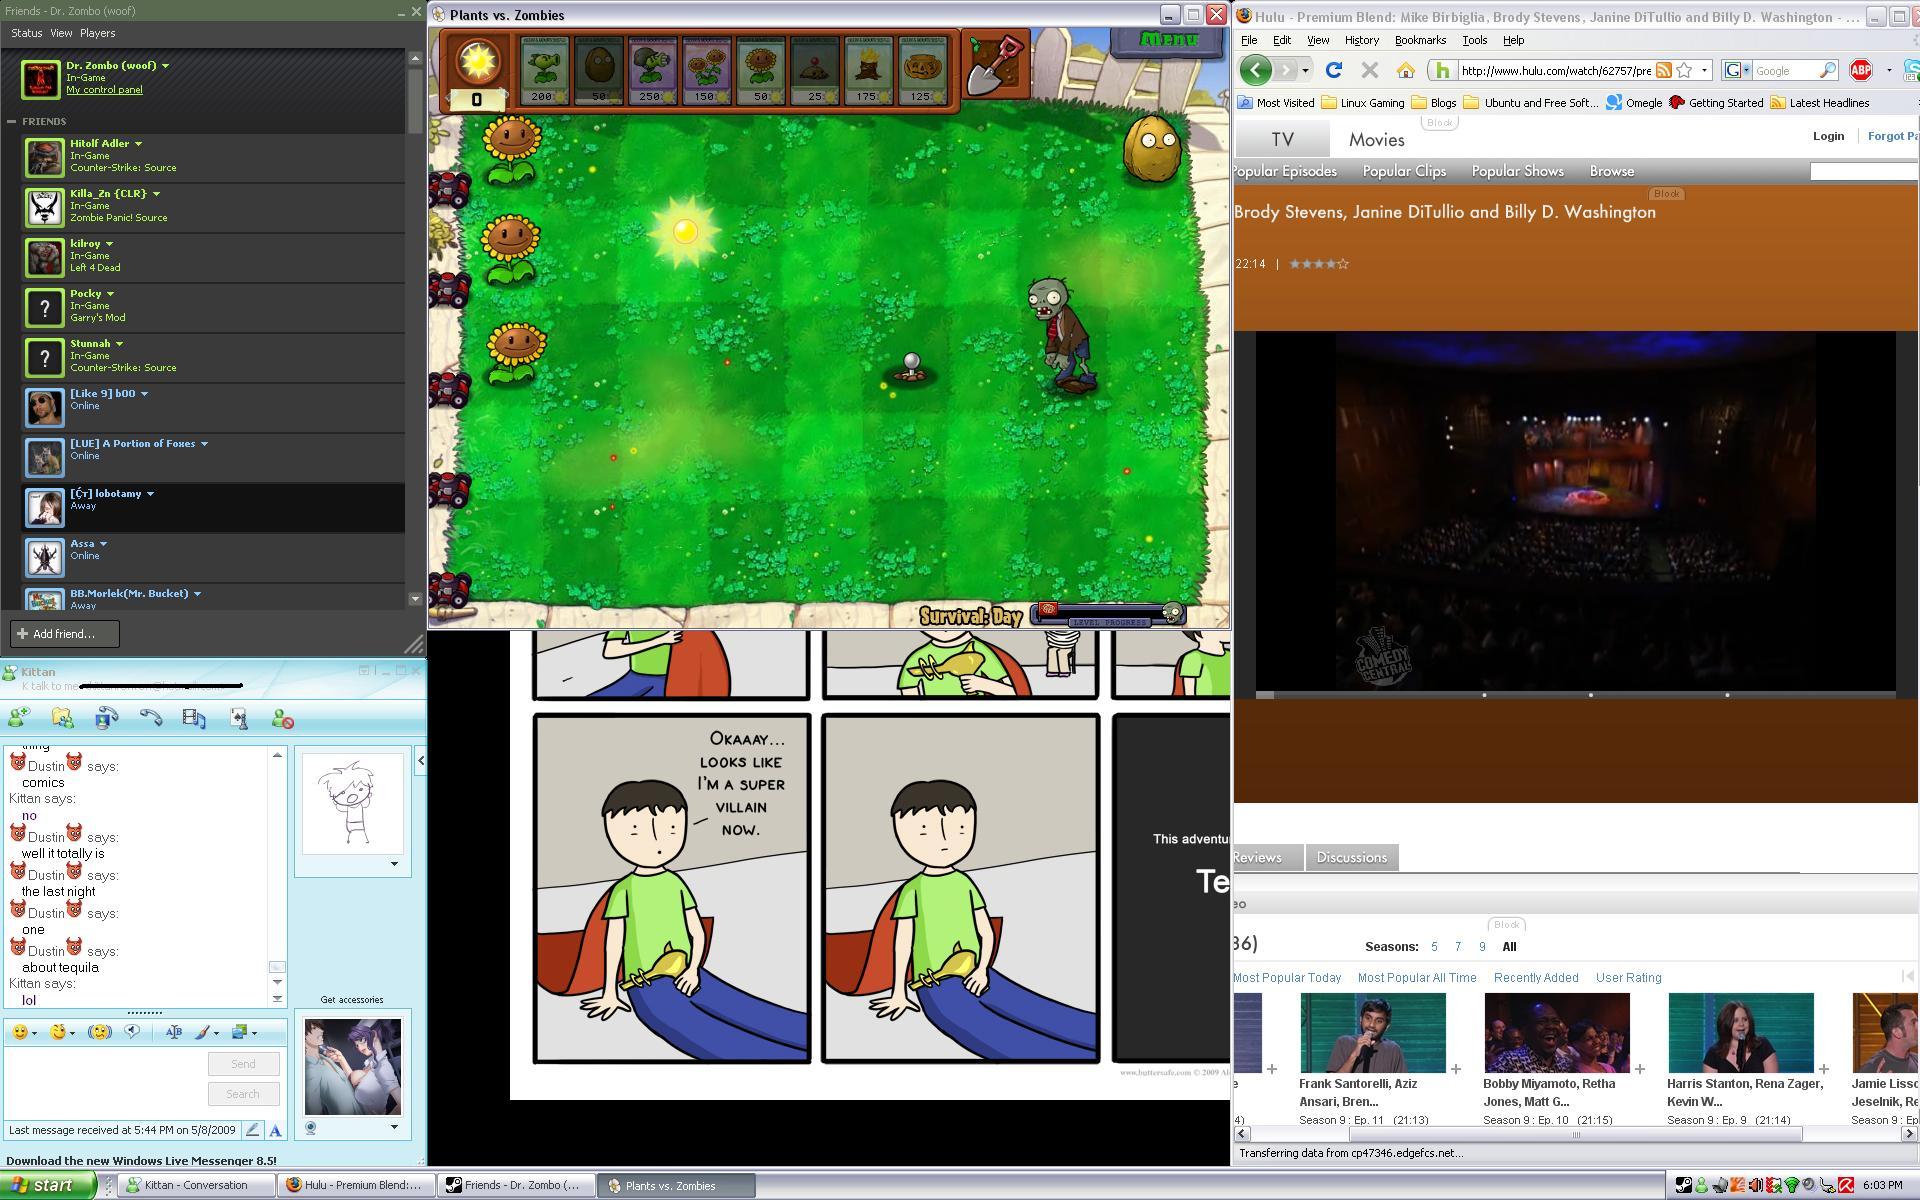Click the Hulu page horizontal scrollbar
The width and height of the screenshot is (1920, 1200).
pos(1575,1134)
